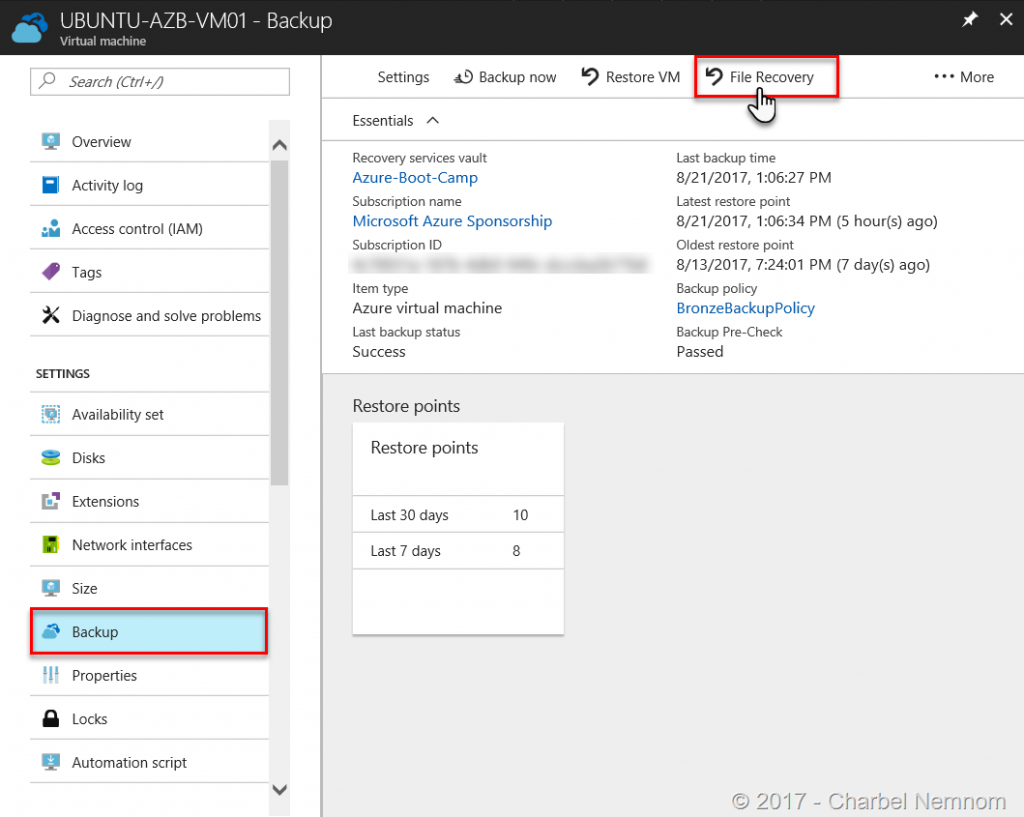The width and height of the screenshot is (1024, 817).
Task: Click the Automation script download icon
Action: pyautogui.click(x=51, y=762)
